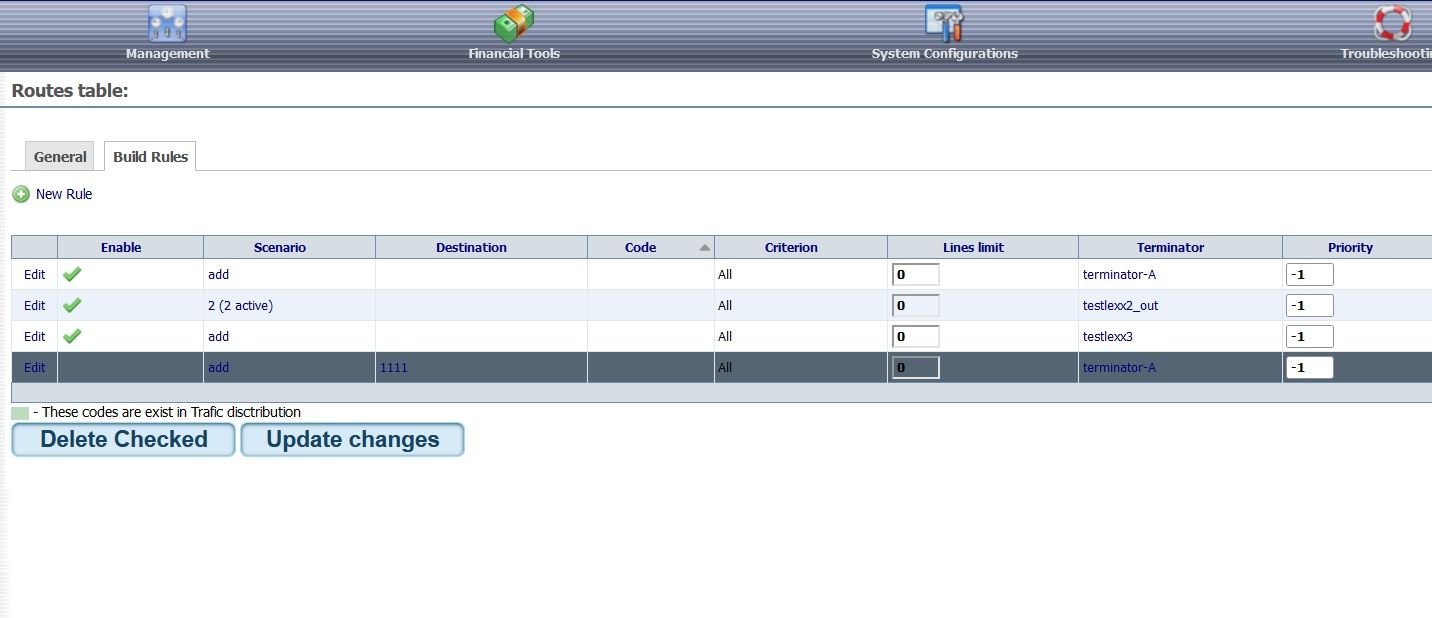Click the Troubleshooting lifesaver icon
The image size is (1432, 618).
coord(1393,20)
